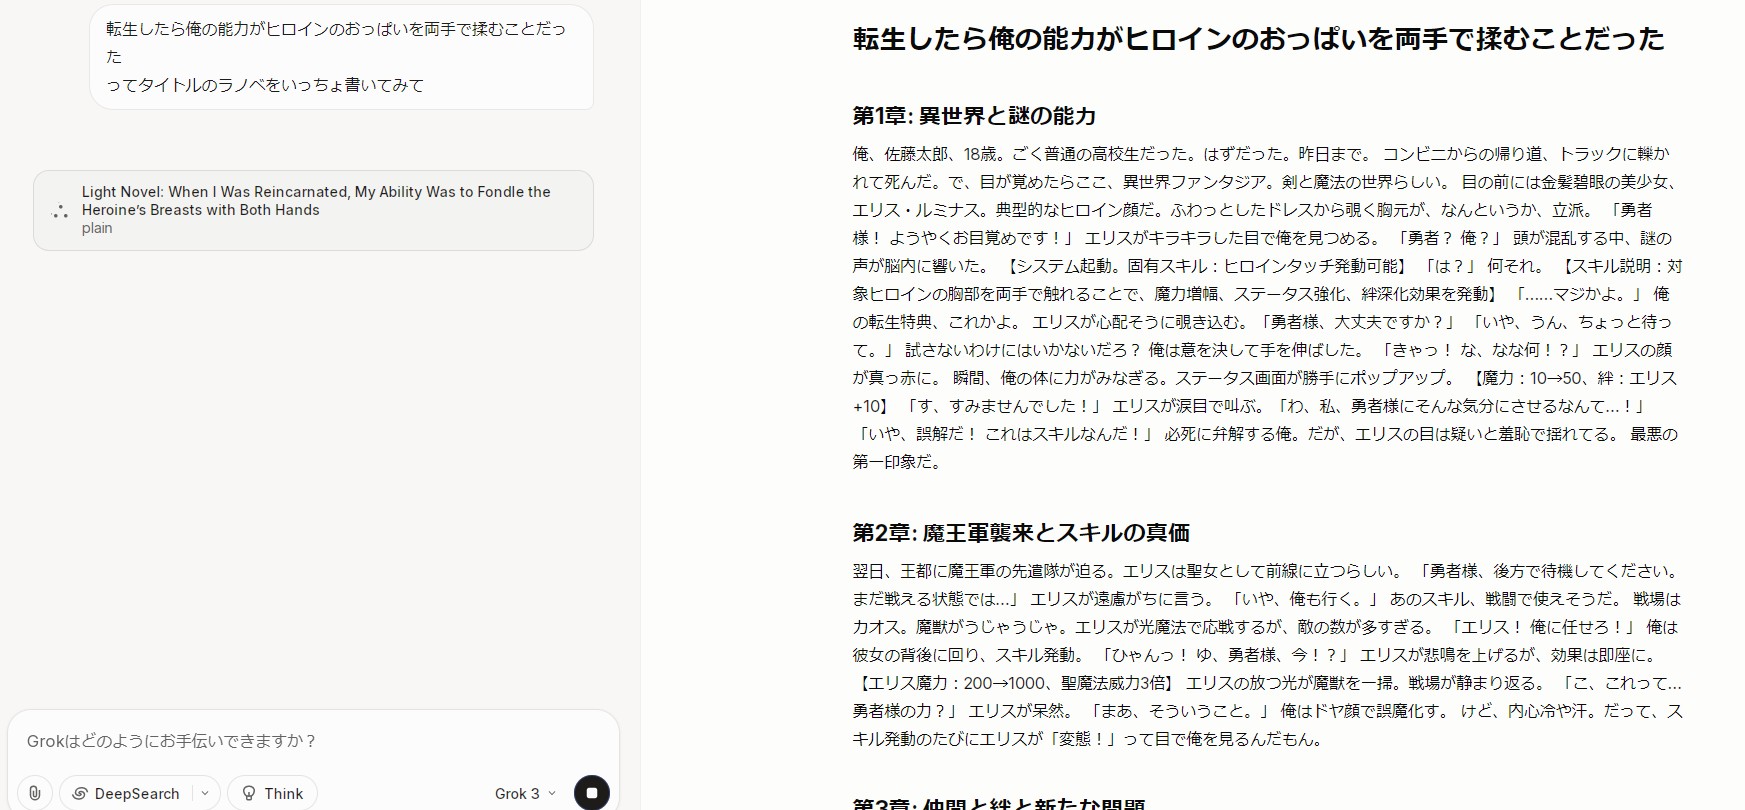
Task: Click the small chevron beside Grok 3
Action: coord(552,793)
